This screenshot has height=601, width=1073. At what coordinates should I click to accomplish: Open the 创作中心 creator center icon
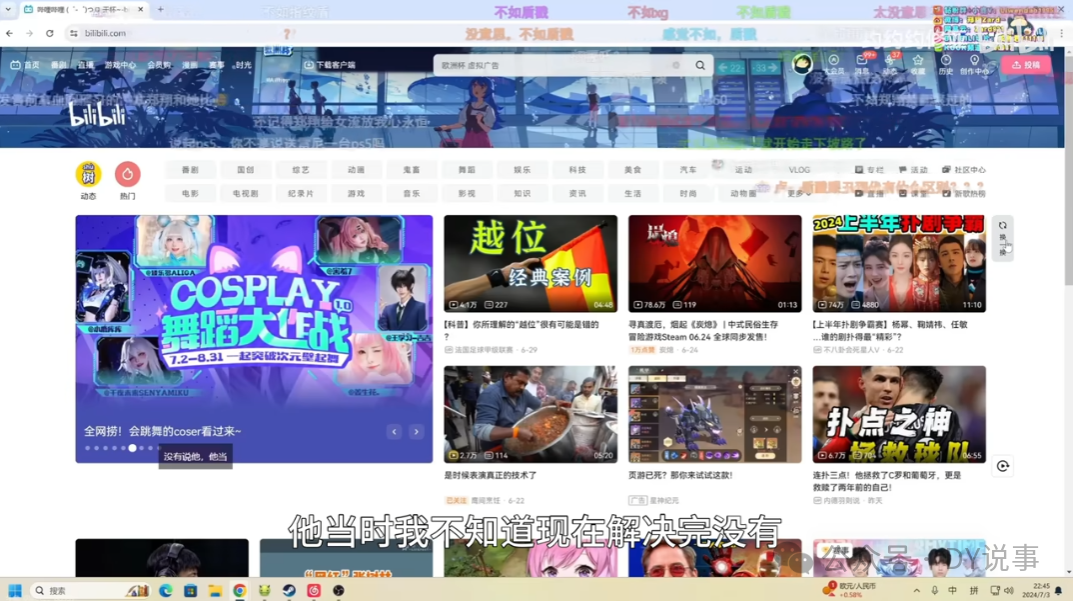[974, 64]
